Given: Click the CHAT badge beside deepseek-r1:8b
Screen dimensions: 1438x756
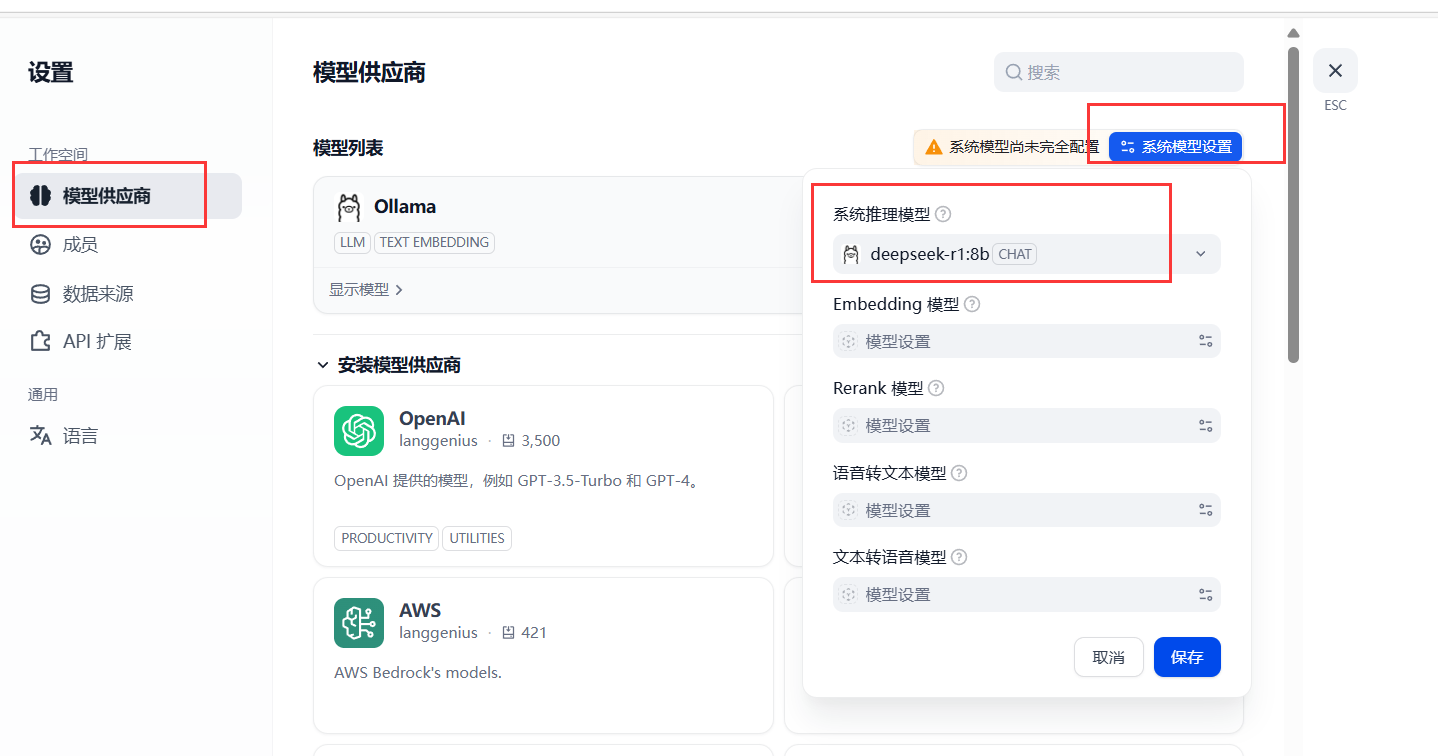Looking at the screenshot, I should click(1015, 254).
